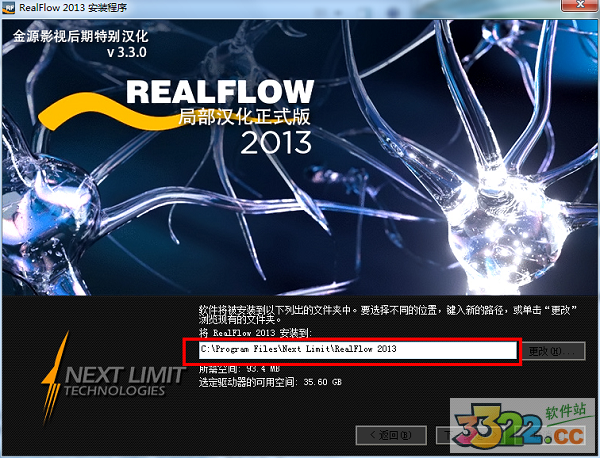Click the title text 'RealFlow 2013 安装程序'
The image size is (600, 458).
pyautogui.click(x=73, y=8)
